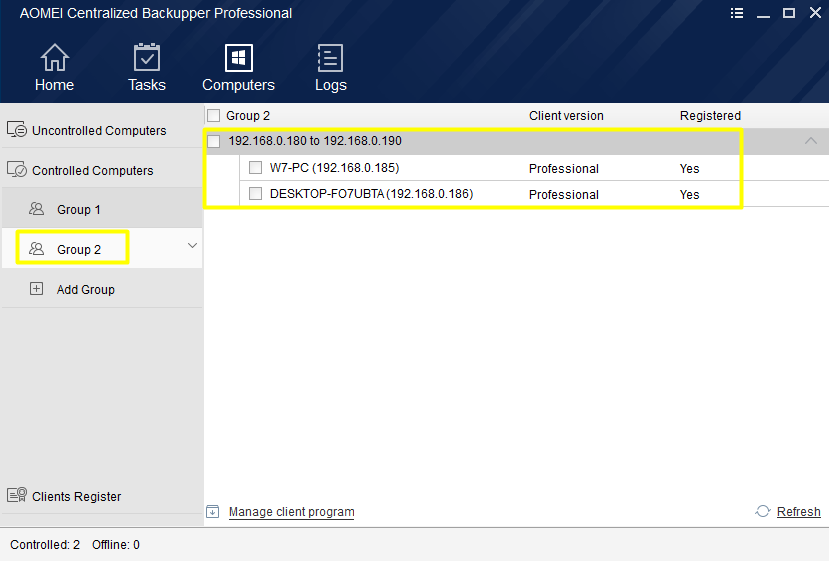Switch to the Tasks tab label

coord(147,85)
